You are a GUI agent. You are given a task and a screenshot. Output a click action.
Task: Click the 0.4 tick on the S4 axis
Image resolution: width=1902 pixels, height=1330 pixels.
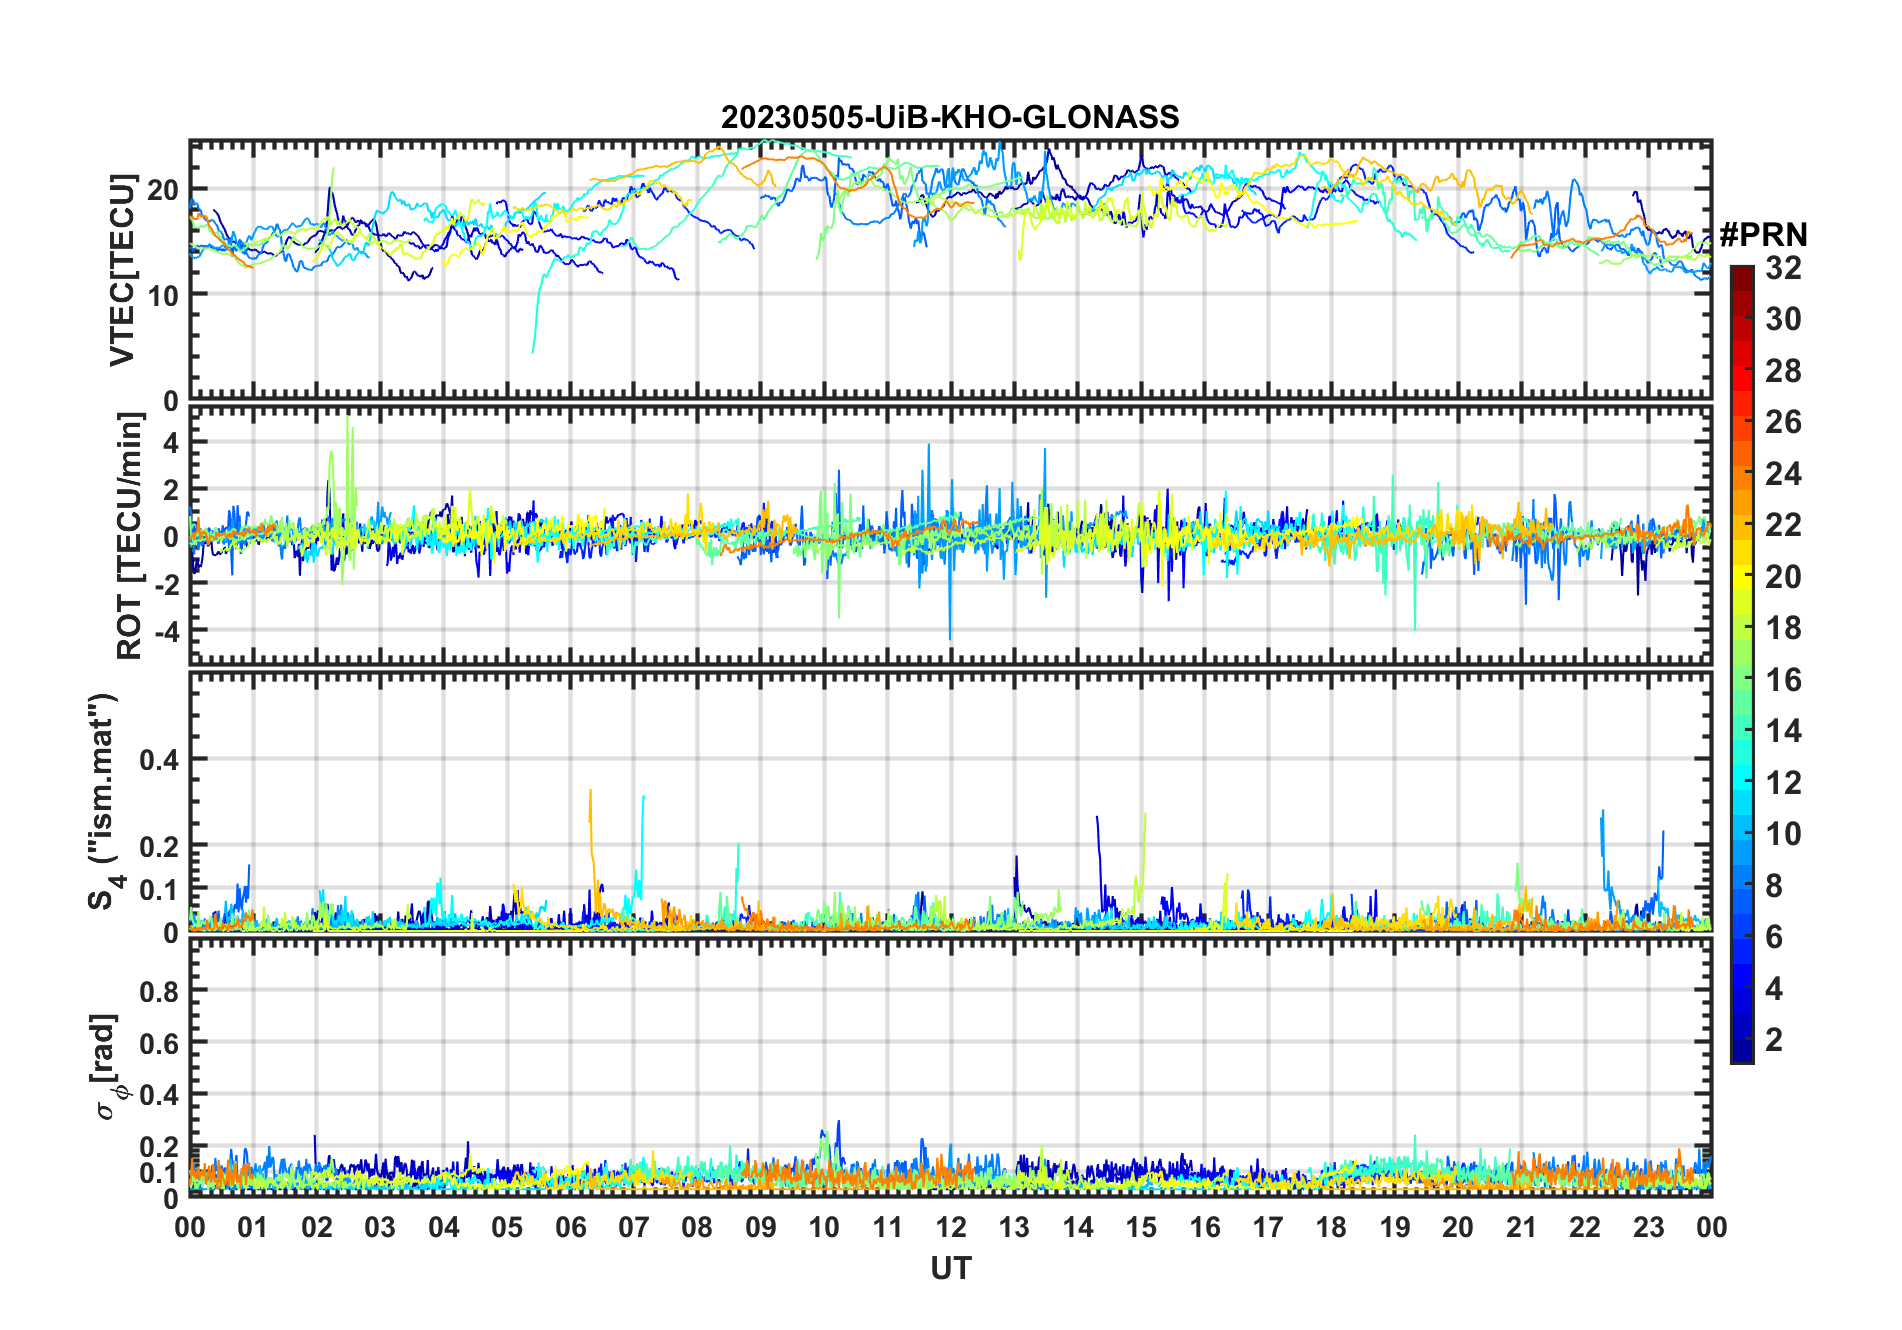pos(159,760)
